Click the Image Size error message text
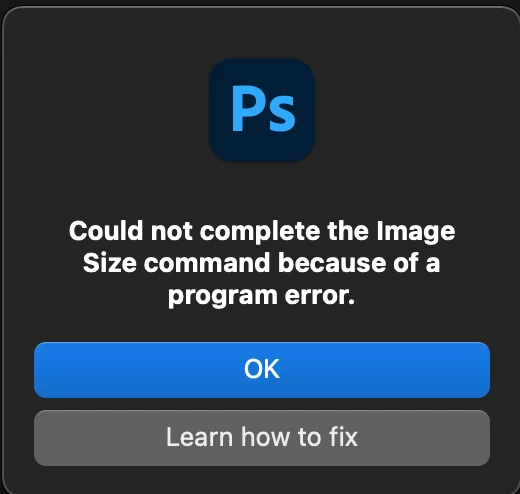The height and width of the screenshot is (494, 520). coord(262,263)
